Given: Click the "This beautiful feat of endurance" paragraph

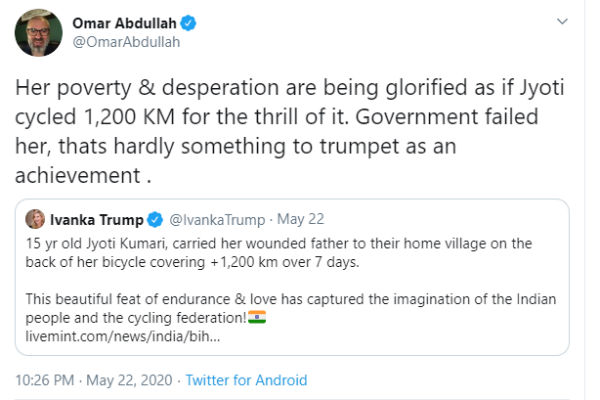Looking at the screenshot, I should pyautogui.click(x=280, y=300).
